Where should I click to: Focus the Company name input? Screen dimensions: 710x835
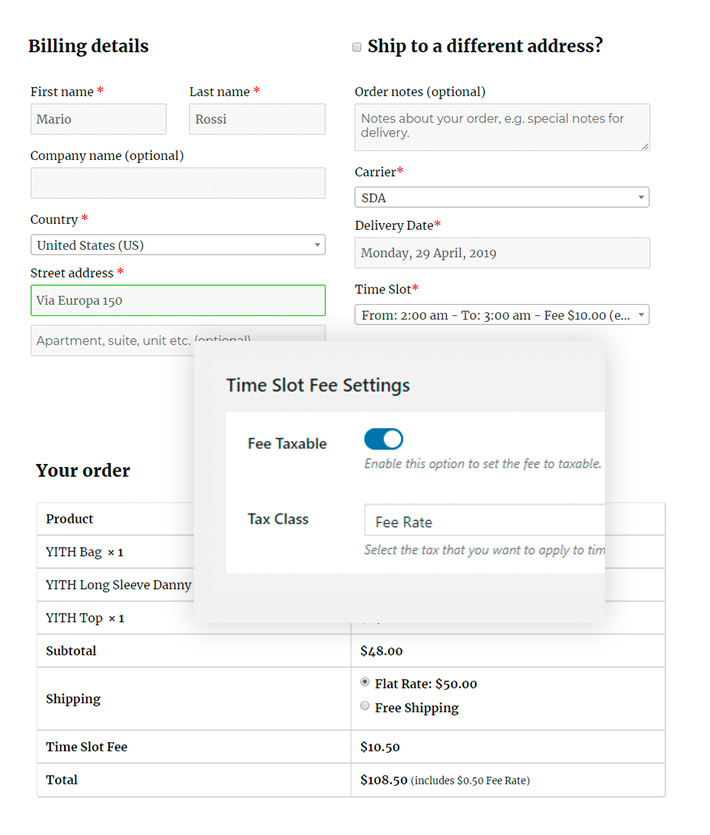[178, 183]
